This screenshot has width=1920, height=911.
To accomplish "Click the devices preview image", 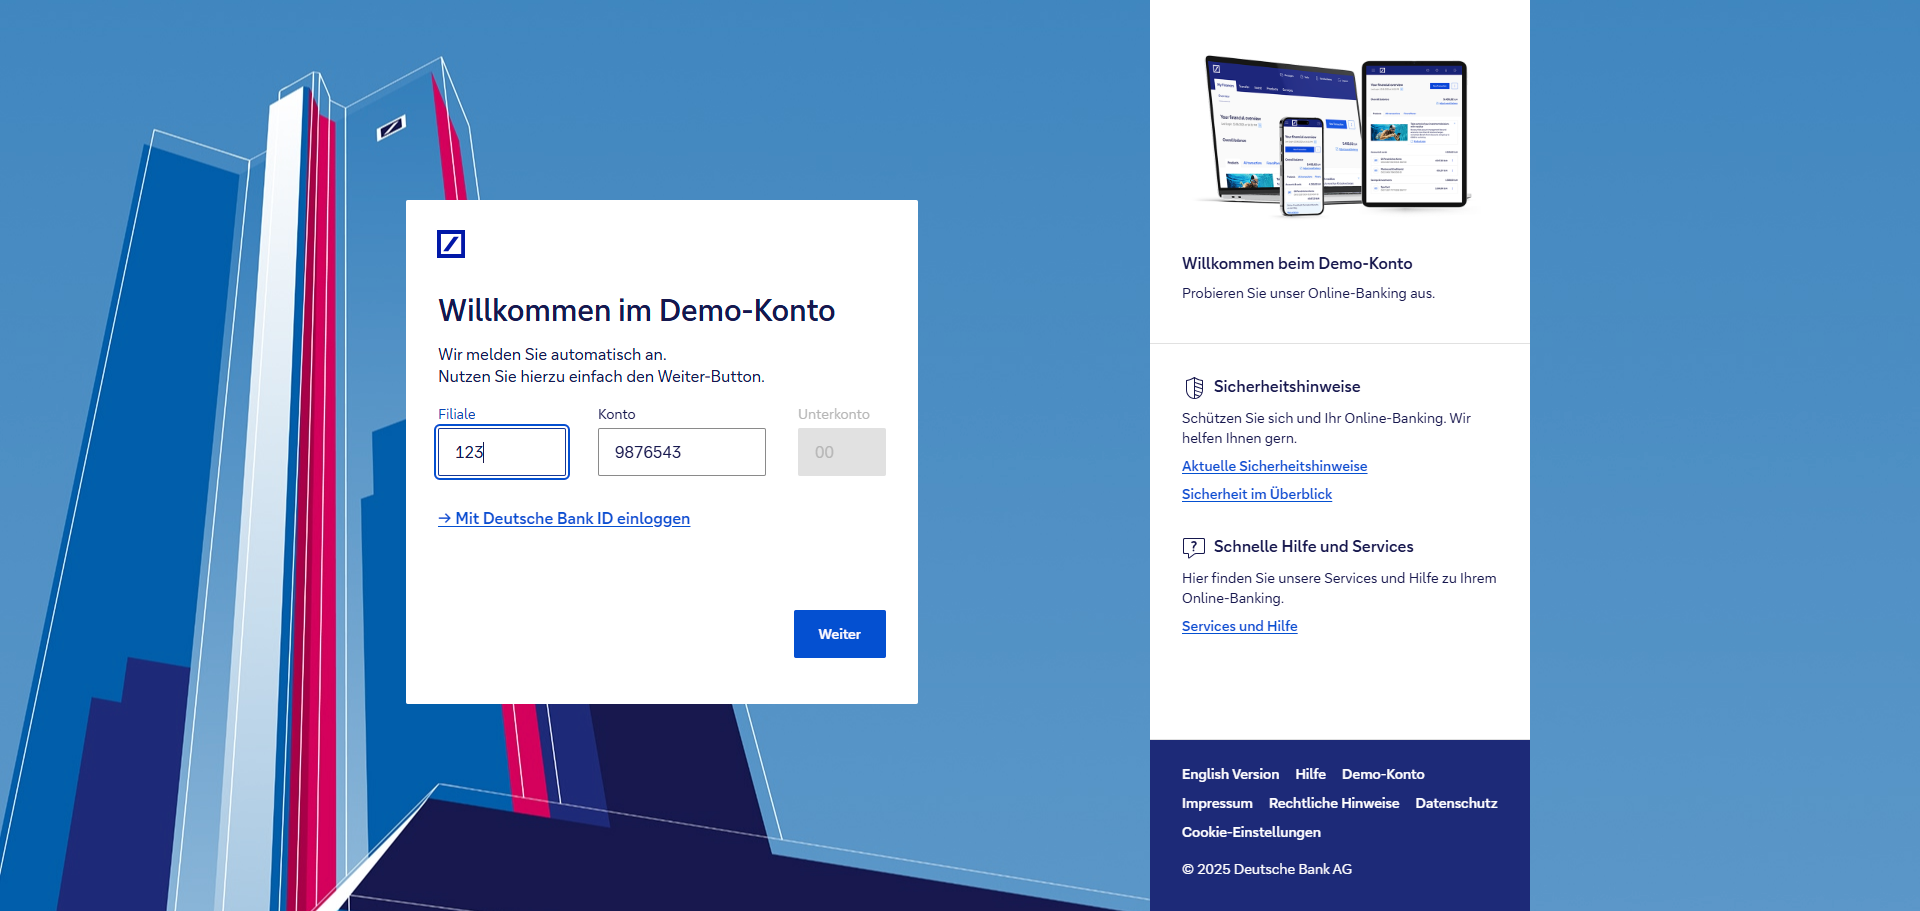I will [x=1335, y=135].
